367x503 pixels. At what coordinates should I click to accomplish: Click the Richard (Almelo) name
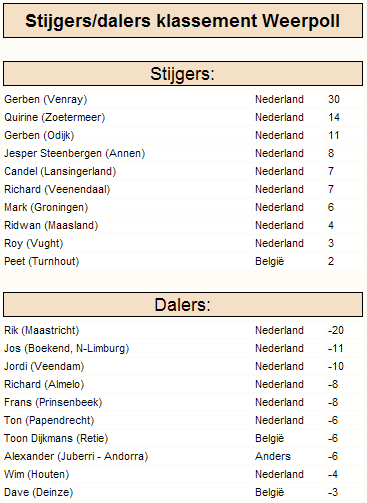[x=44, y=384]
